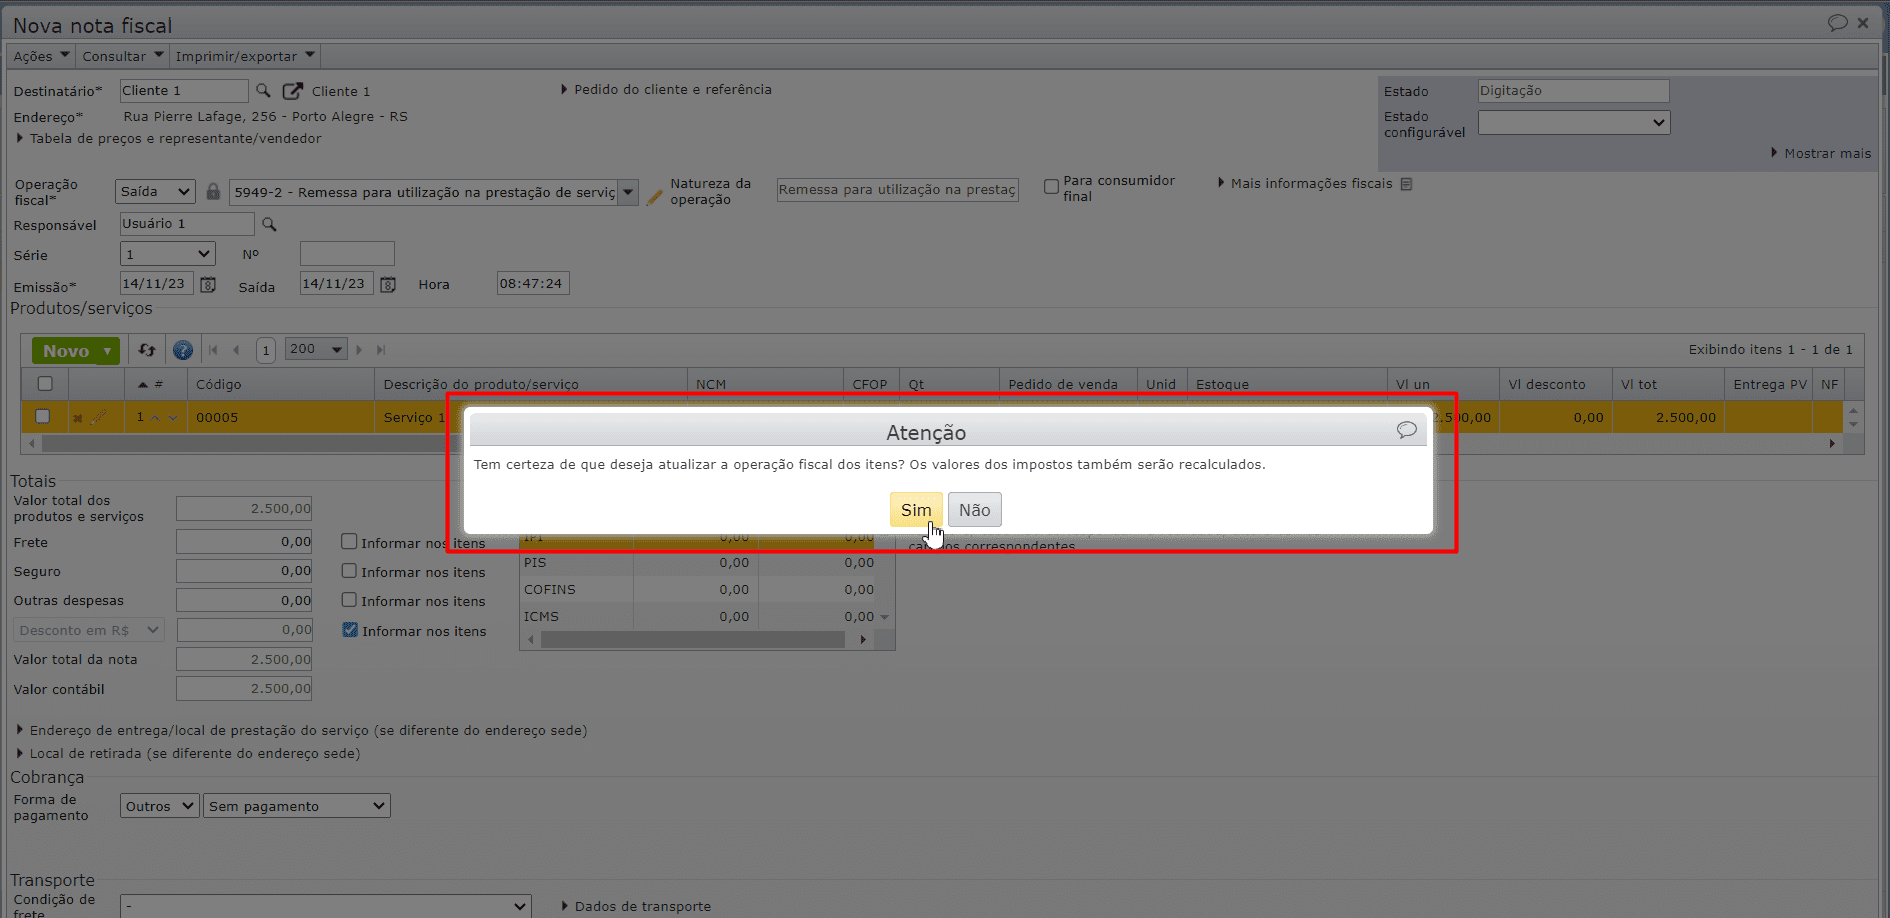The width and height of the screenshot is (1890, 918).
Task: Open the comments balloon in the window title bar
Action: point(1838,23)
